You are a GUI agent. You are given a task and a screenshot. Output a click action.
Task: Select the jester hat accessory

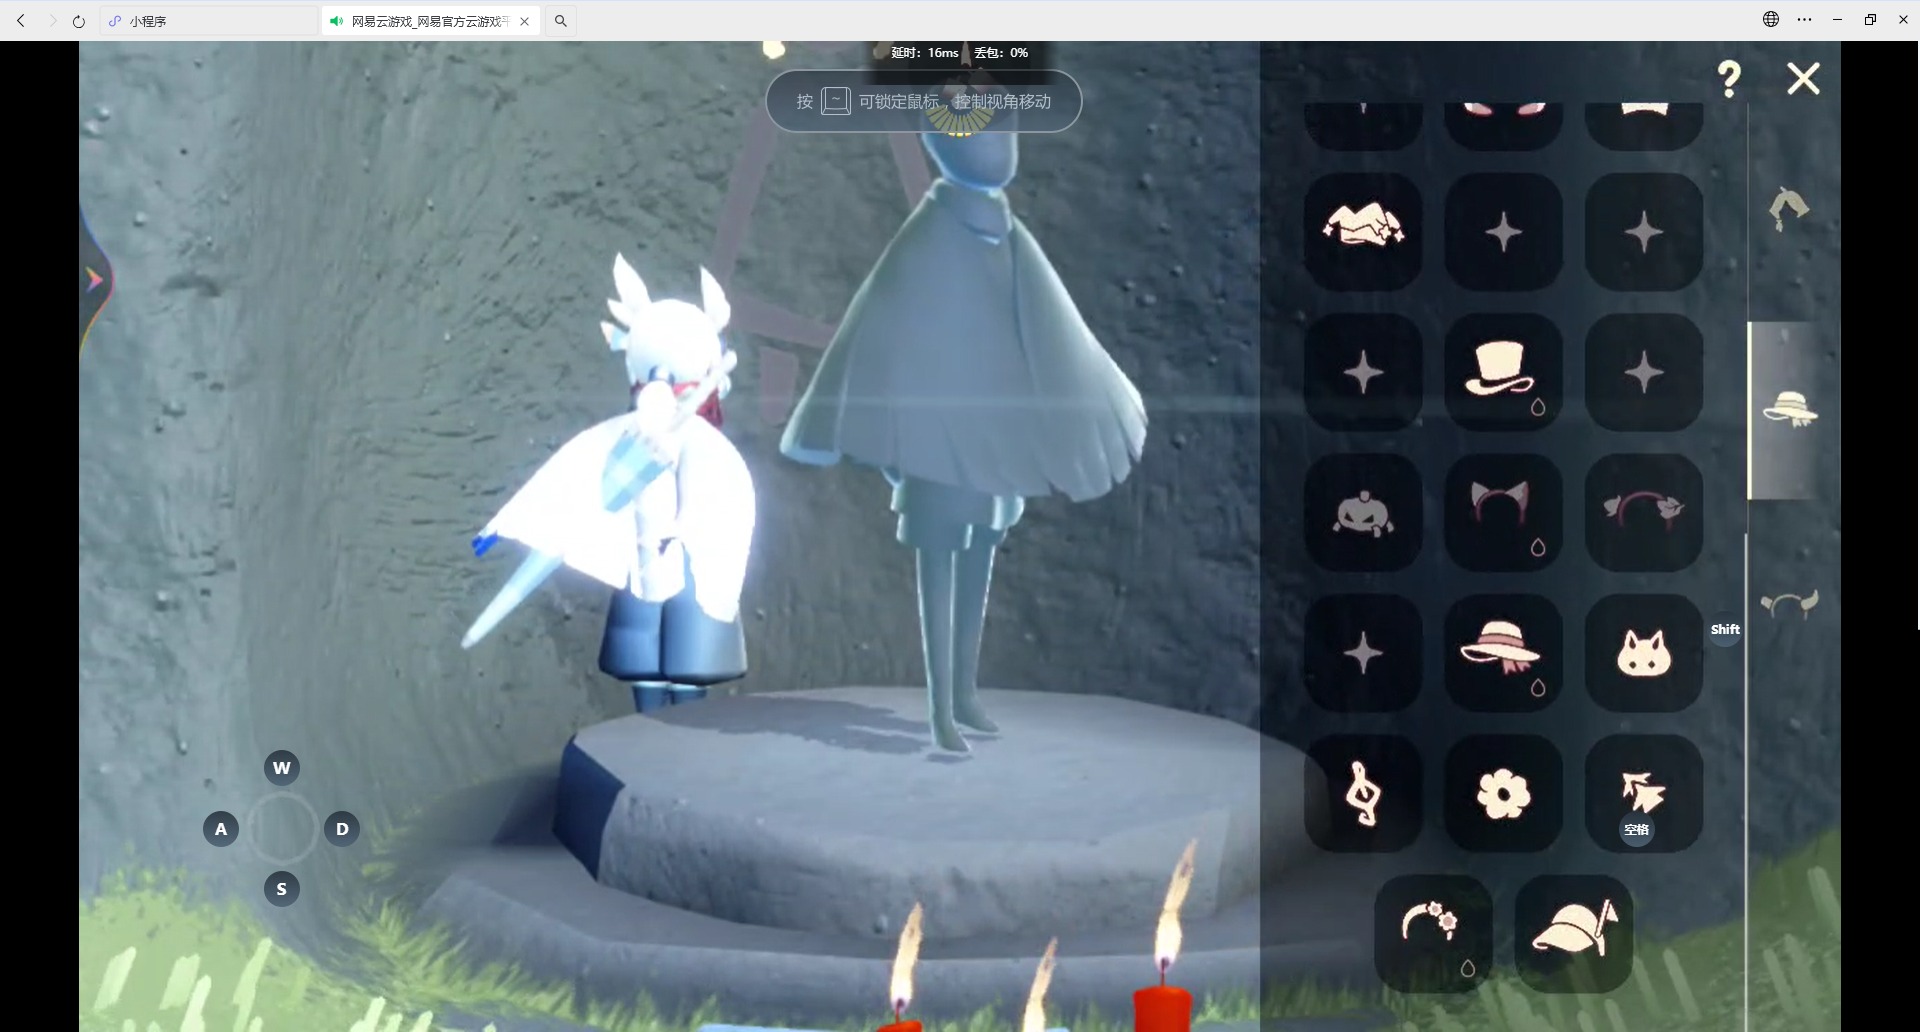pos(1363,232)
